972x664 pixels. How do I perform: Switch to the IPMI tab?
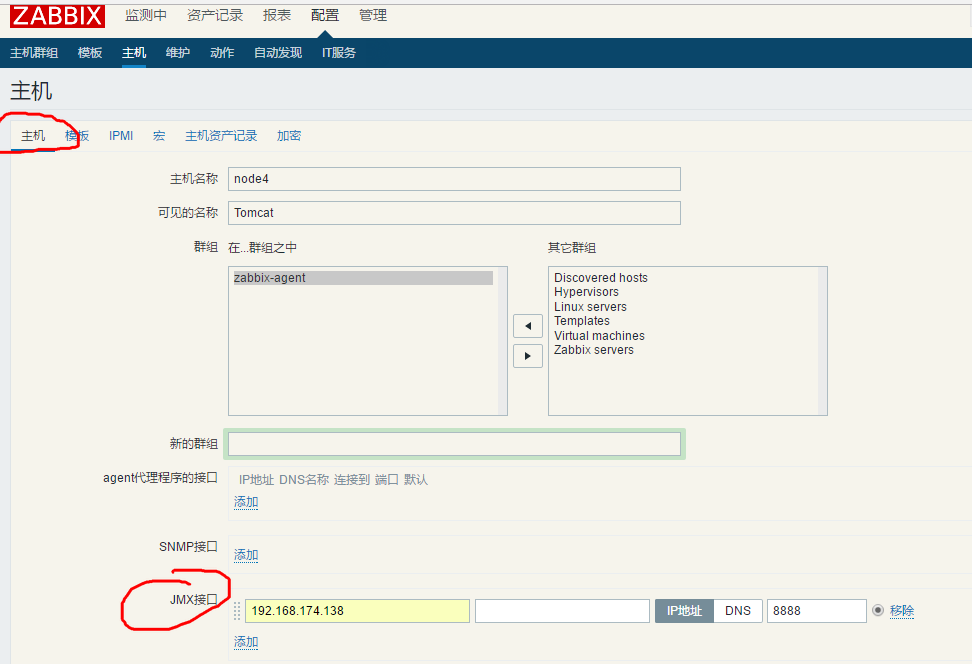click(121, 136)
